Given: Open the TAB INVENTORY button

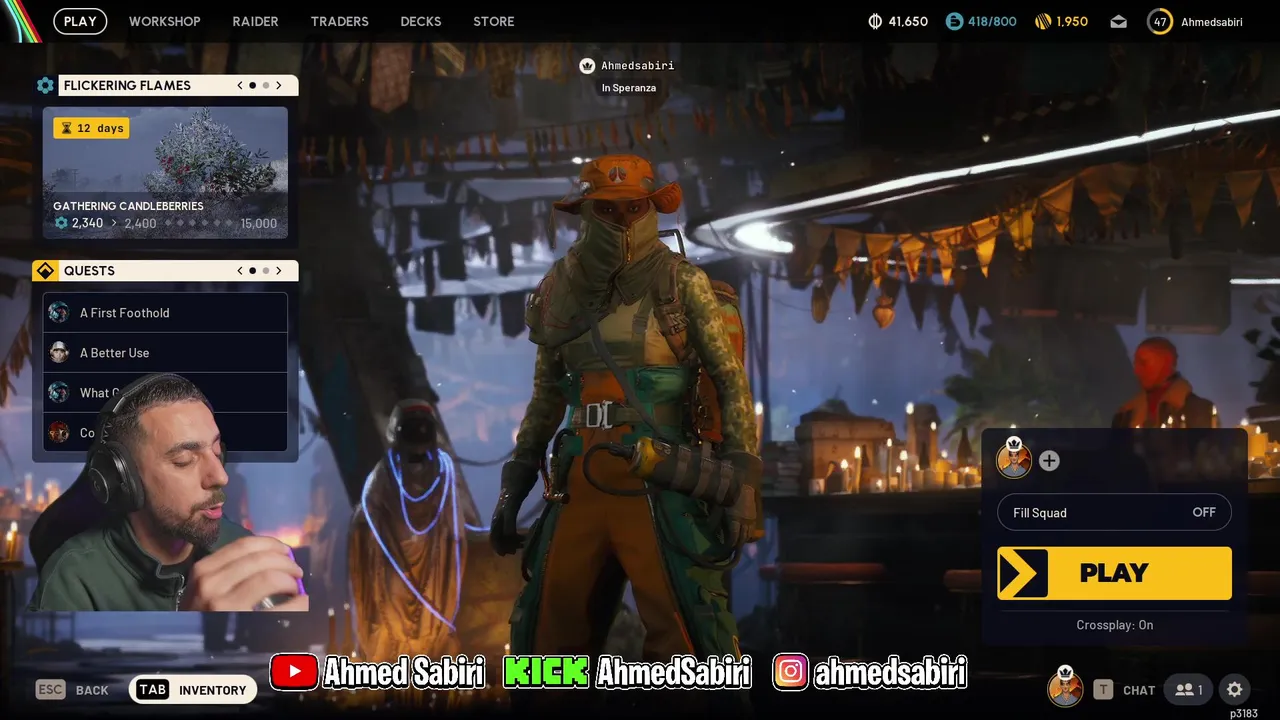Looking at the screenshot, I should [192, 690].
